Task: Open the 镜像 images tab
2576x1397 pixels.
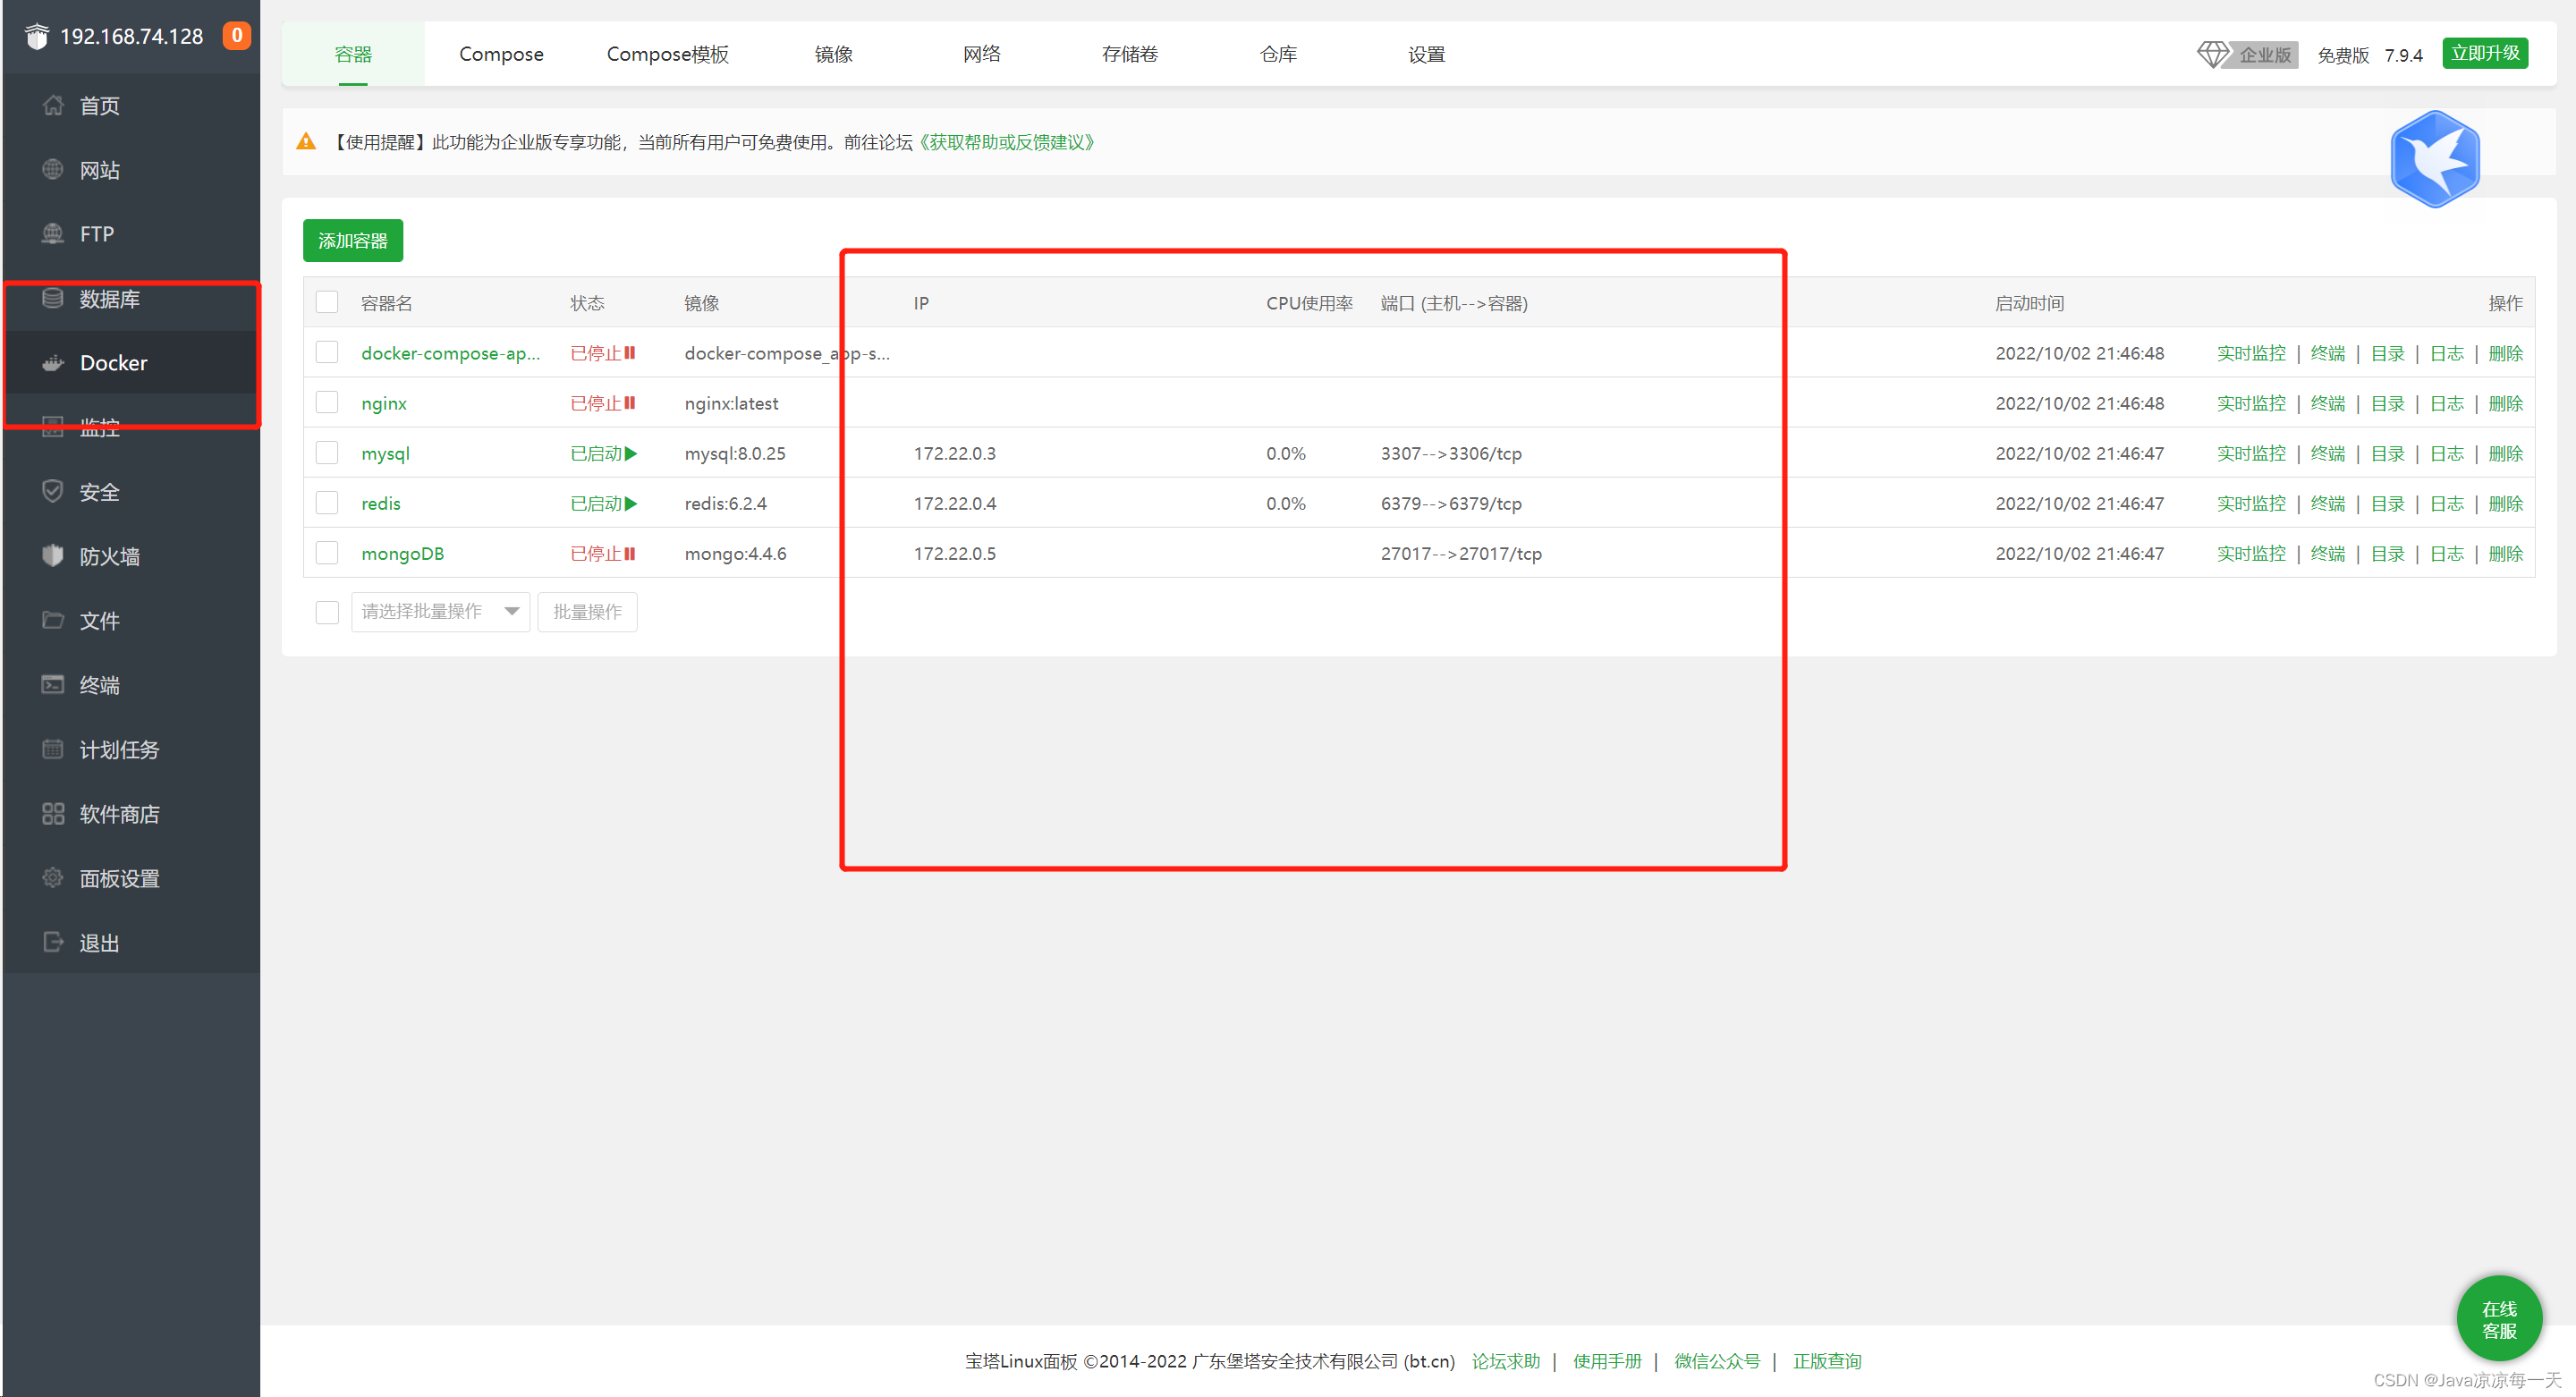Action: pos(833,54)
